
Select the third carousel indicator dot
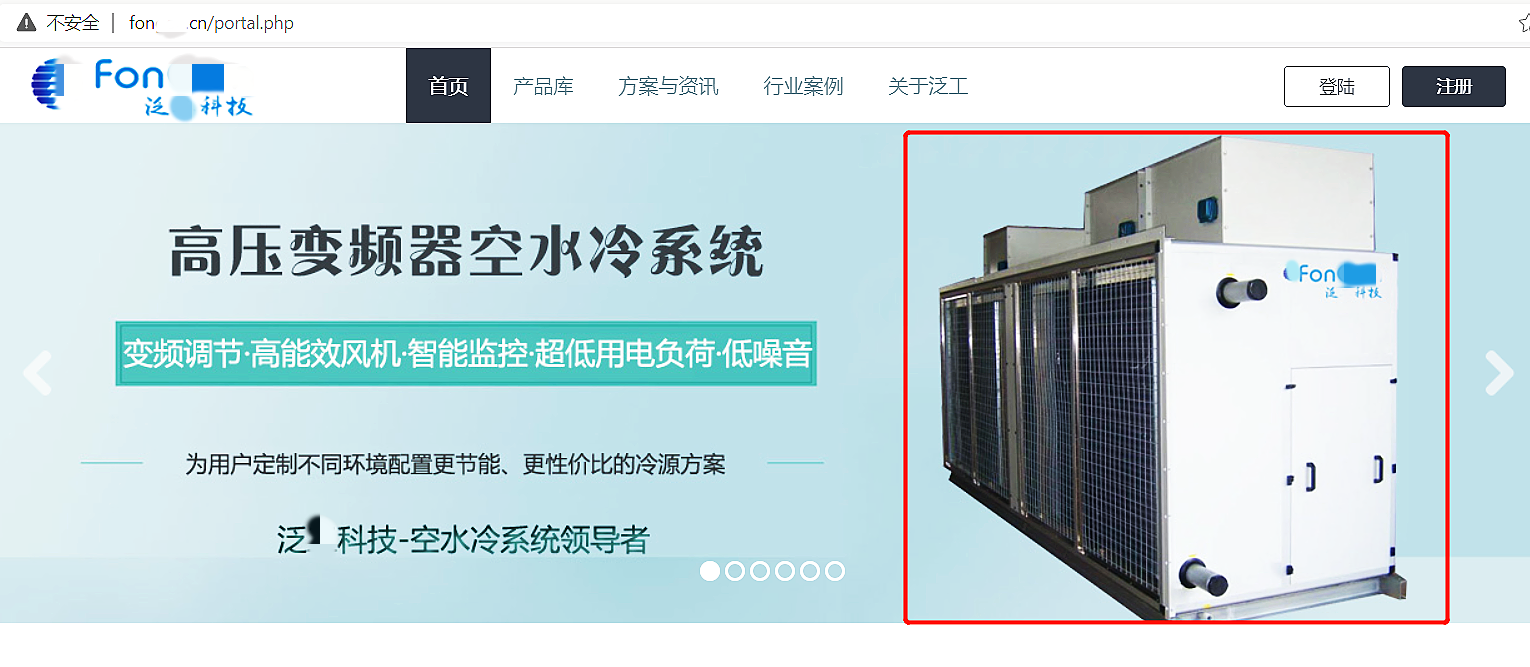[x=760, y=571]
